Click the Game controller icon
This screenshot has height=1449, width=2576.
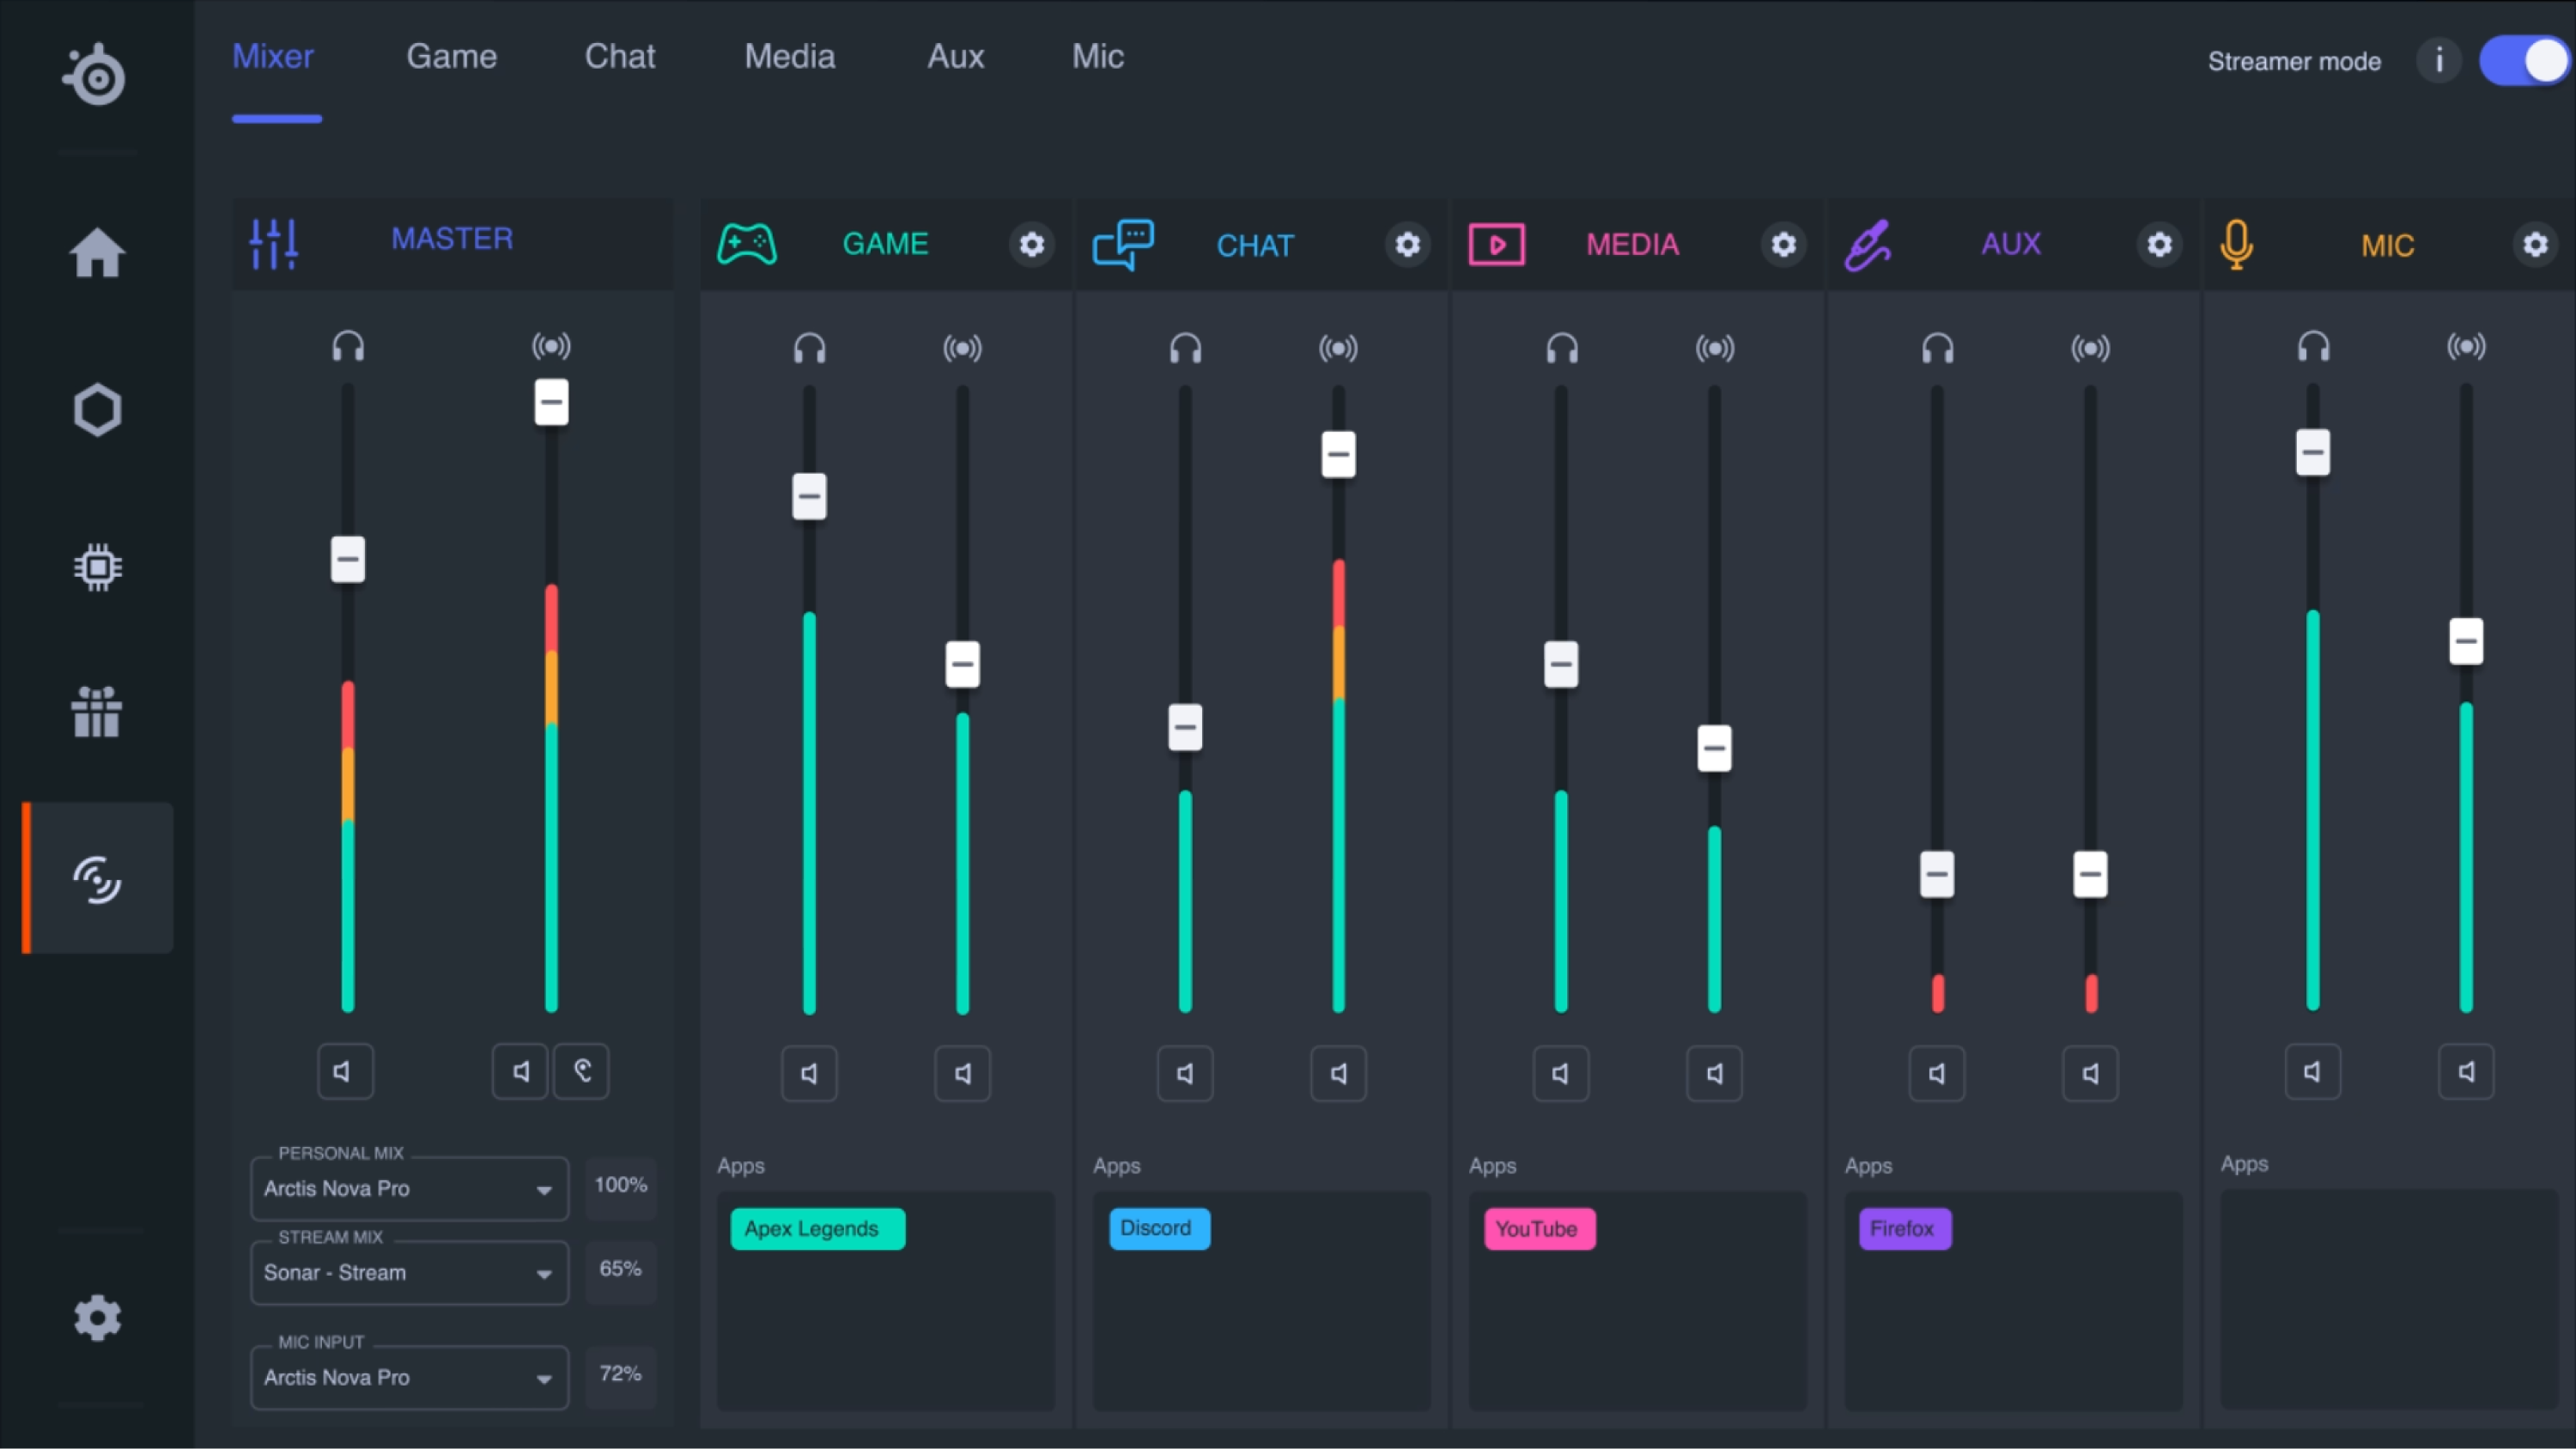tap(747, 244)
